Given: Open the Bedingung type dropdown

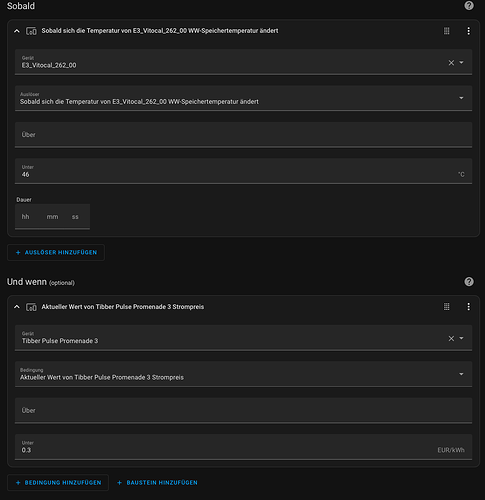Looking at the screenshot, I should (x=243, y=374).
